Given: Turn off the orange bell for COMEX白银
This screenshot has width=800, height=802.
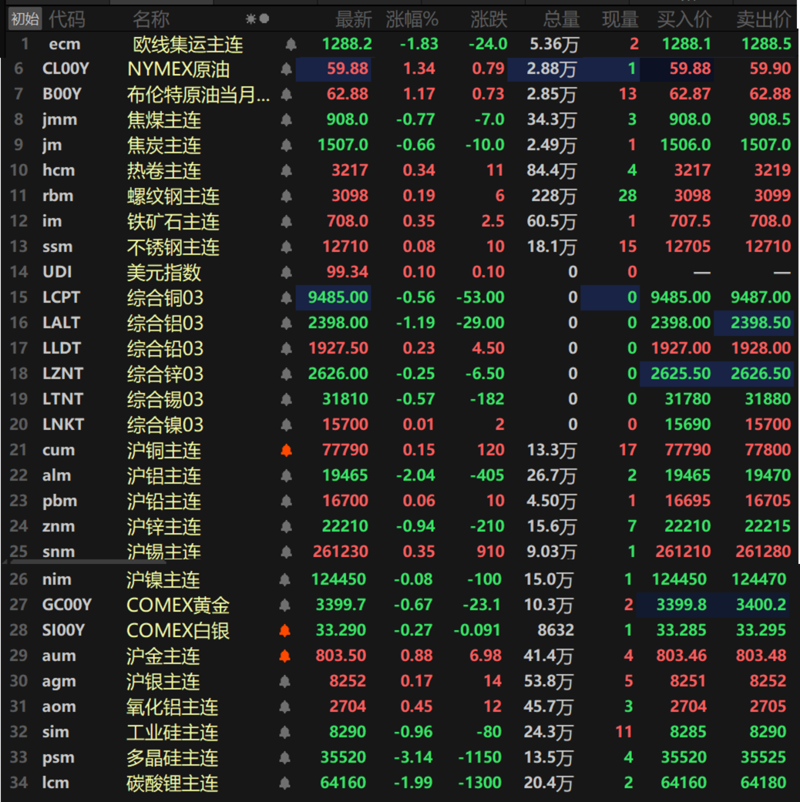Looking at the screenshot, I should [x=287, y=630].
